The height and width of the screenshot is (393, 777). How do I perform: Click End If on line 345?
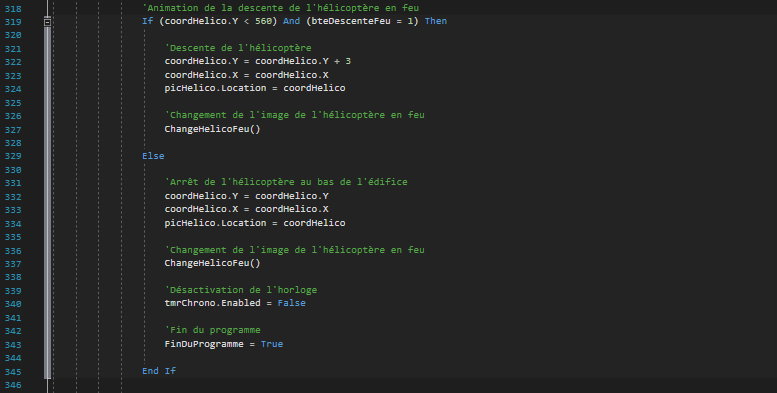click(x=159, y=371)
